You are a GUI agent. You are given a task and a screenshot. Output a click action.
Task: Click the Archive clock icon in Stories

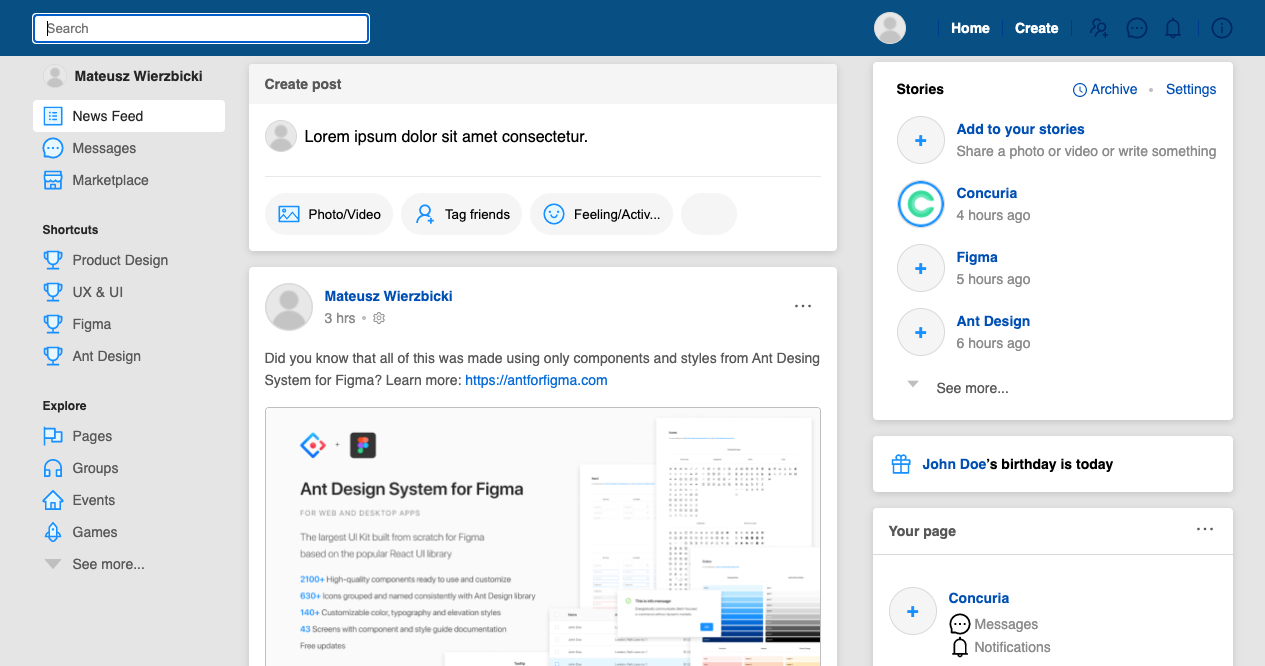[x=1080, y=90]
